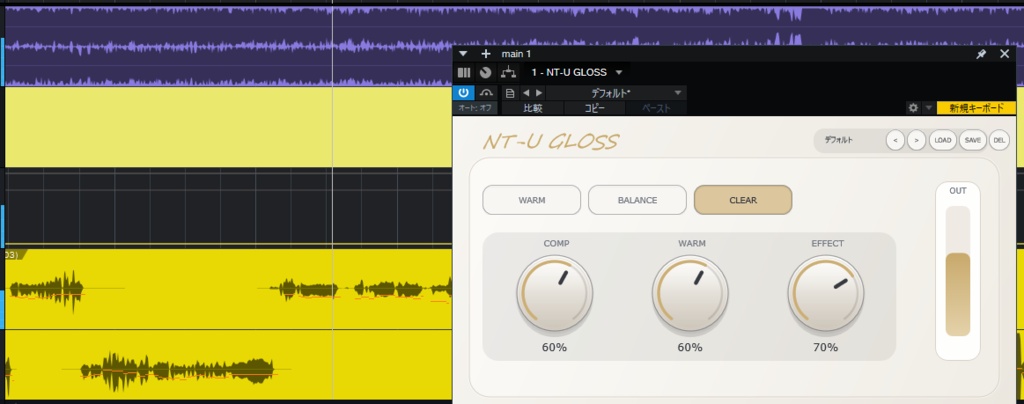Select the pale yellow empty clip
1024x404 pixels.
point(229,127)
